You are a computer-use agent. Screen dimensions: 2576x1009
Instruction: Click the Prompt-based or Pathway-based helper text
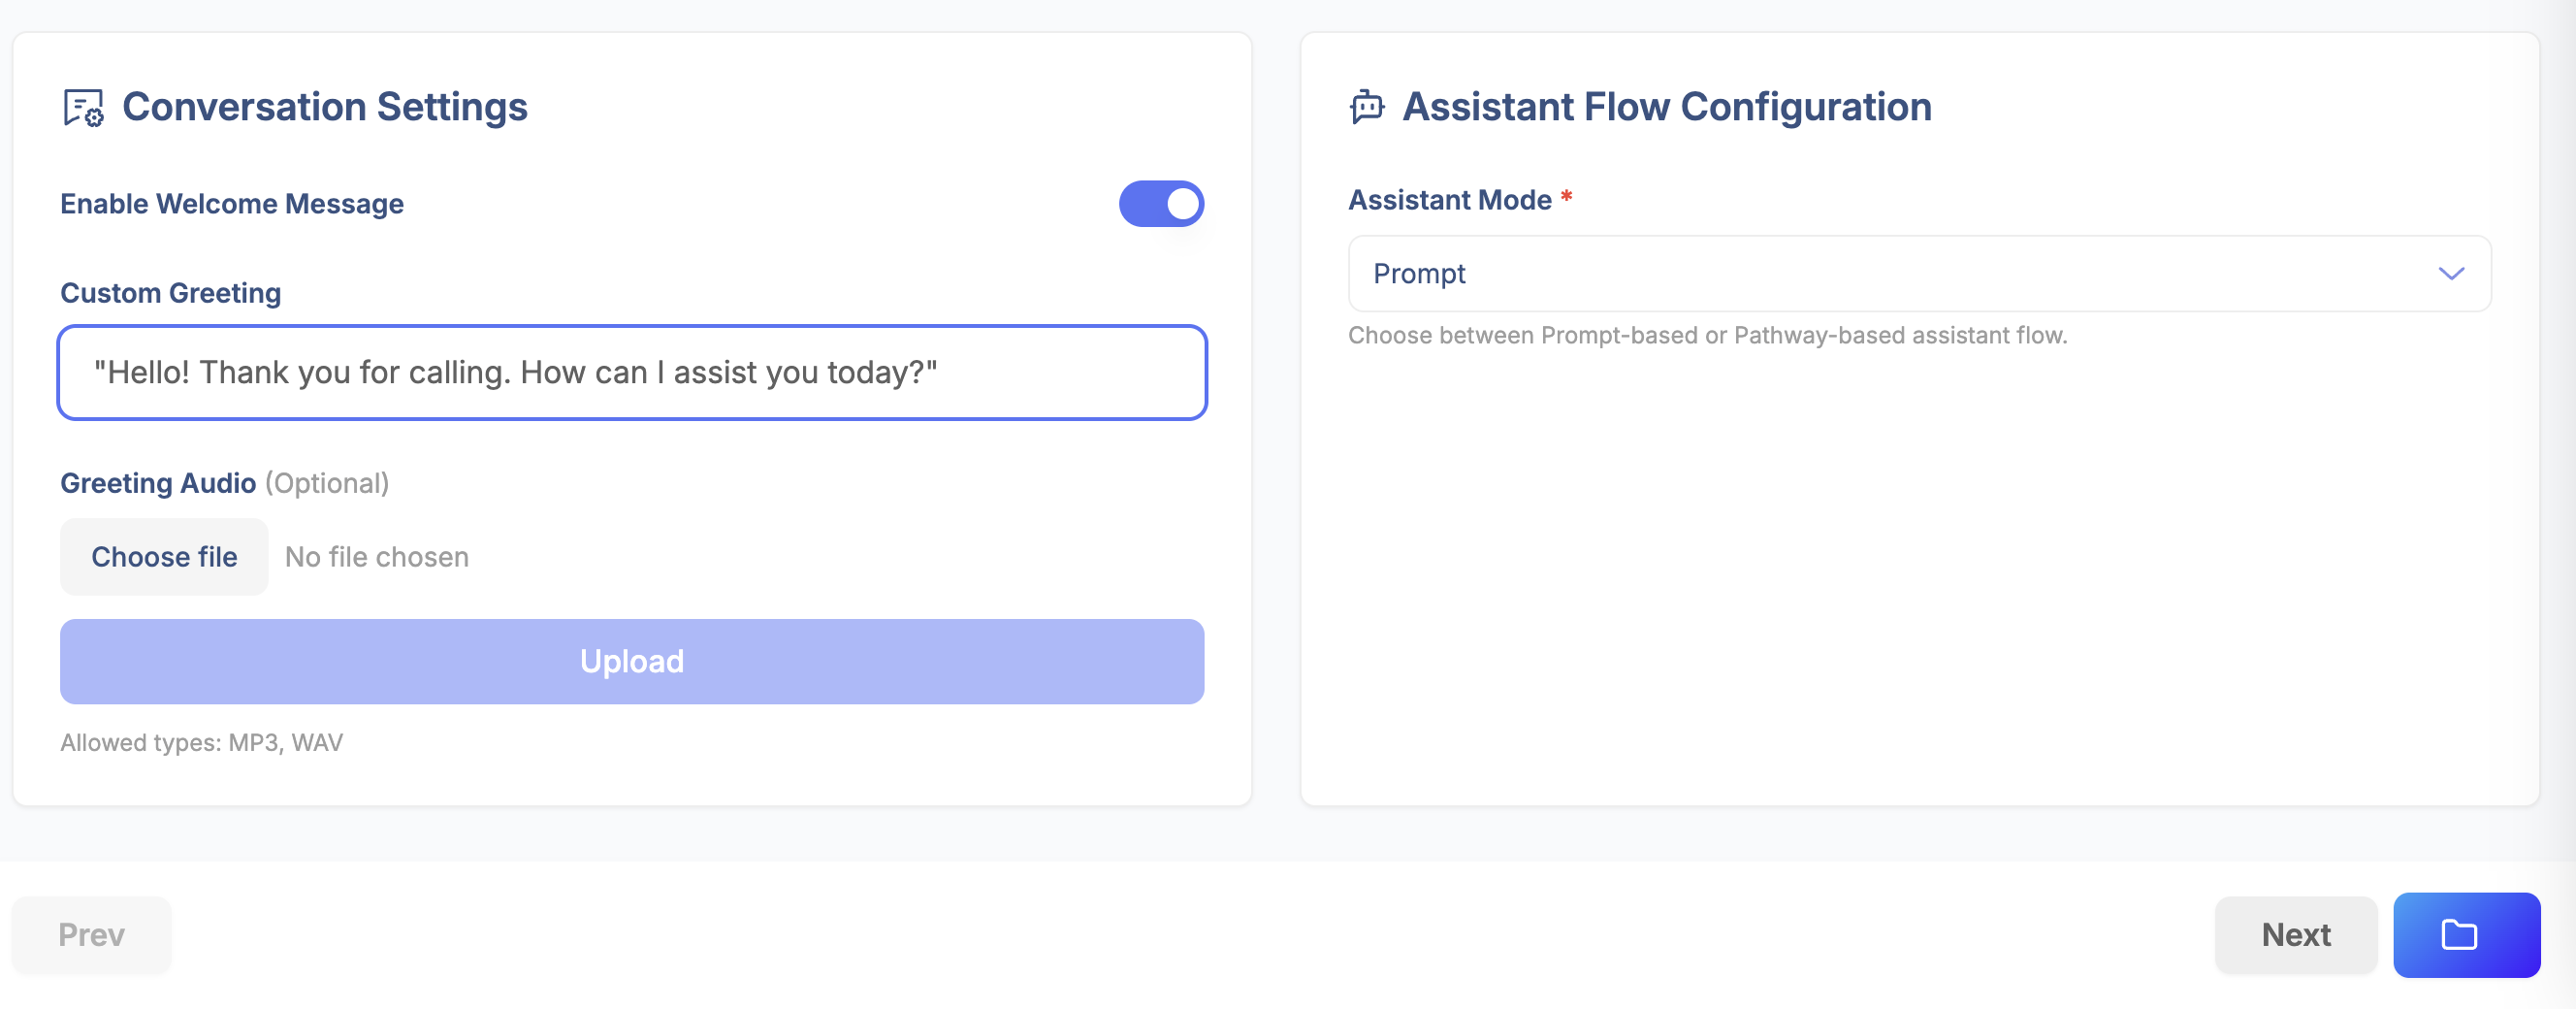point(1707,335)
